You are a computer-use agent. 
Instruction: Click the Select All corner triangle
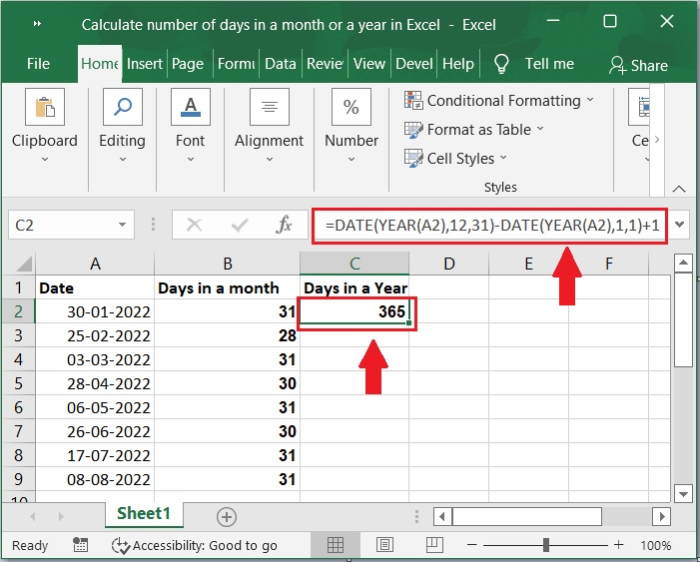(24, 264)
